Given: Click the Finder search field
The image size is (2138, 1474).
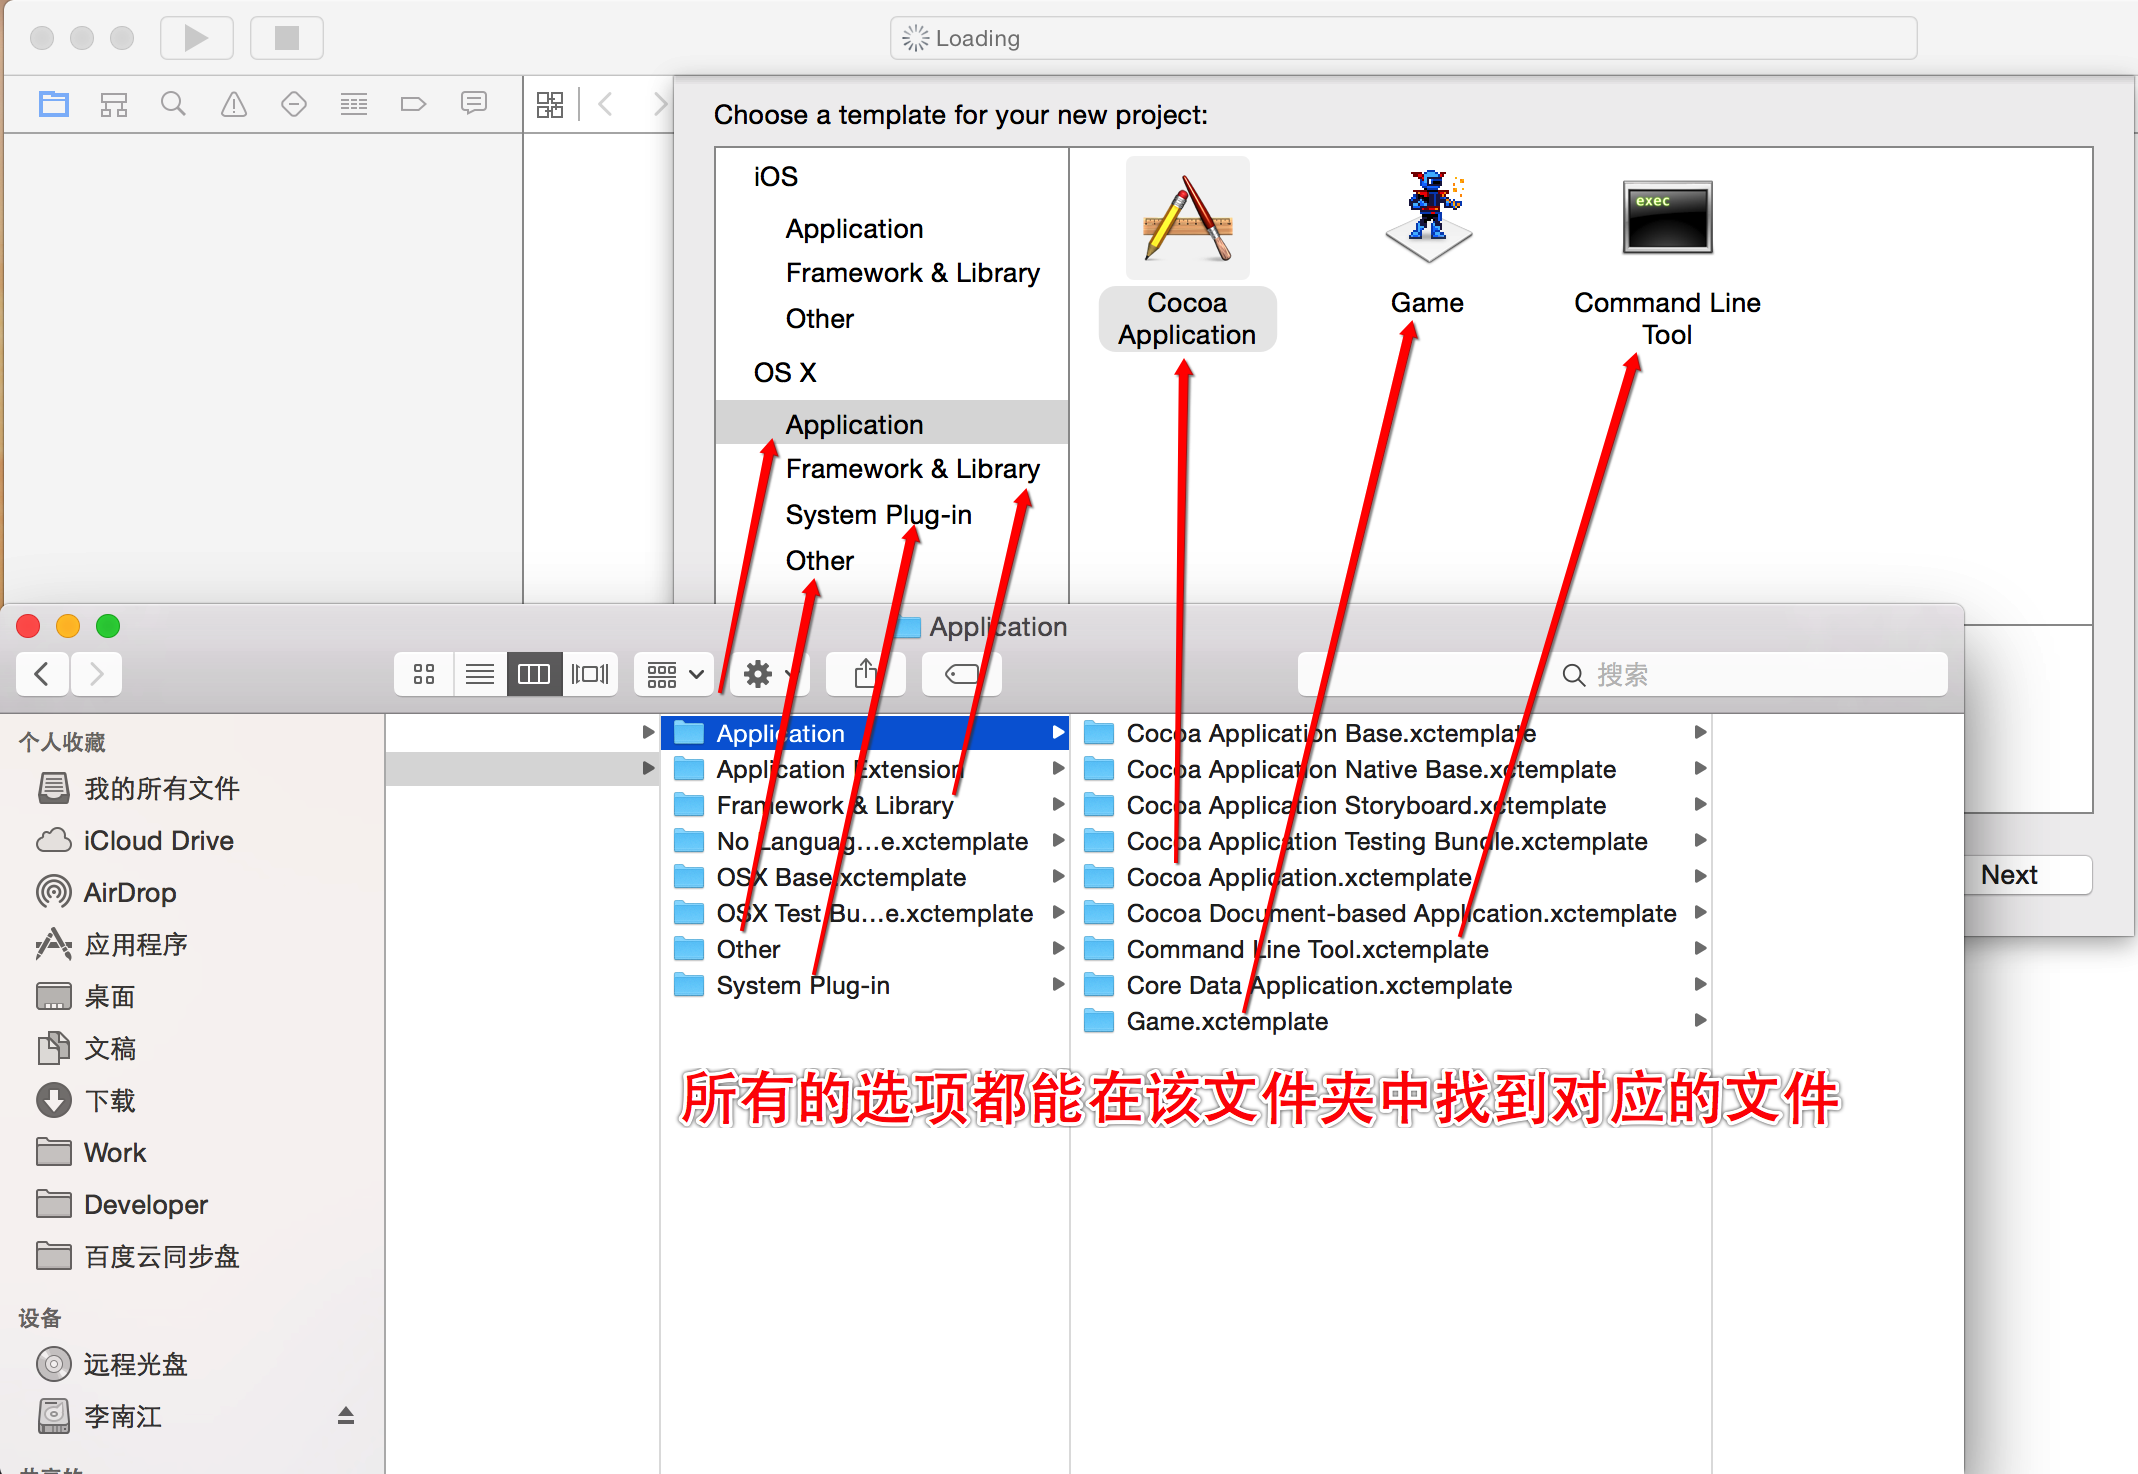Looking at the screenshot, I should (x=1622, y=674).
